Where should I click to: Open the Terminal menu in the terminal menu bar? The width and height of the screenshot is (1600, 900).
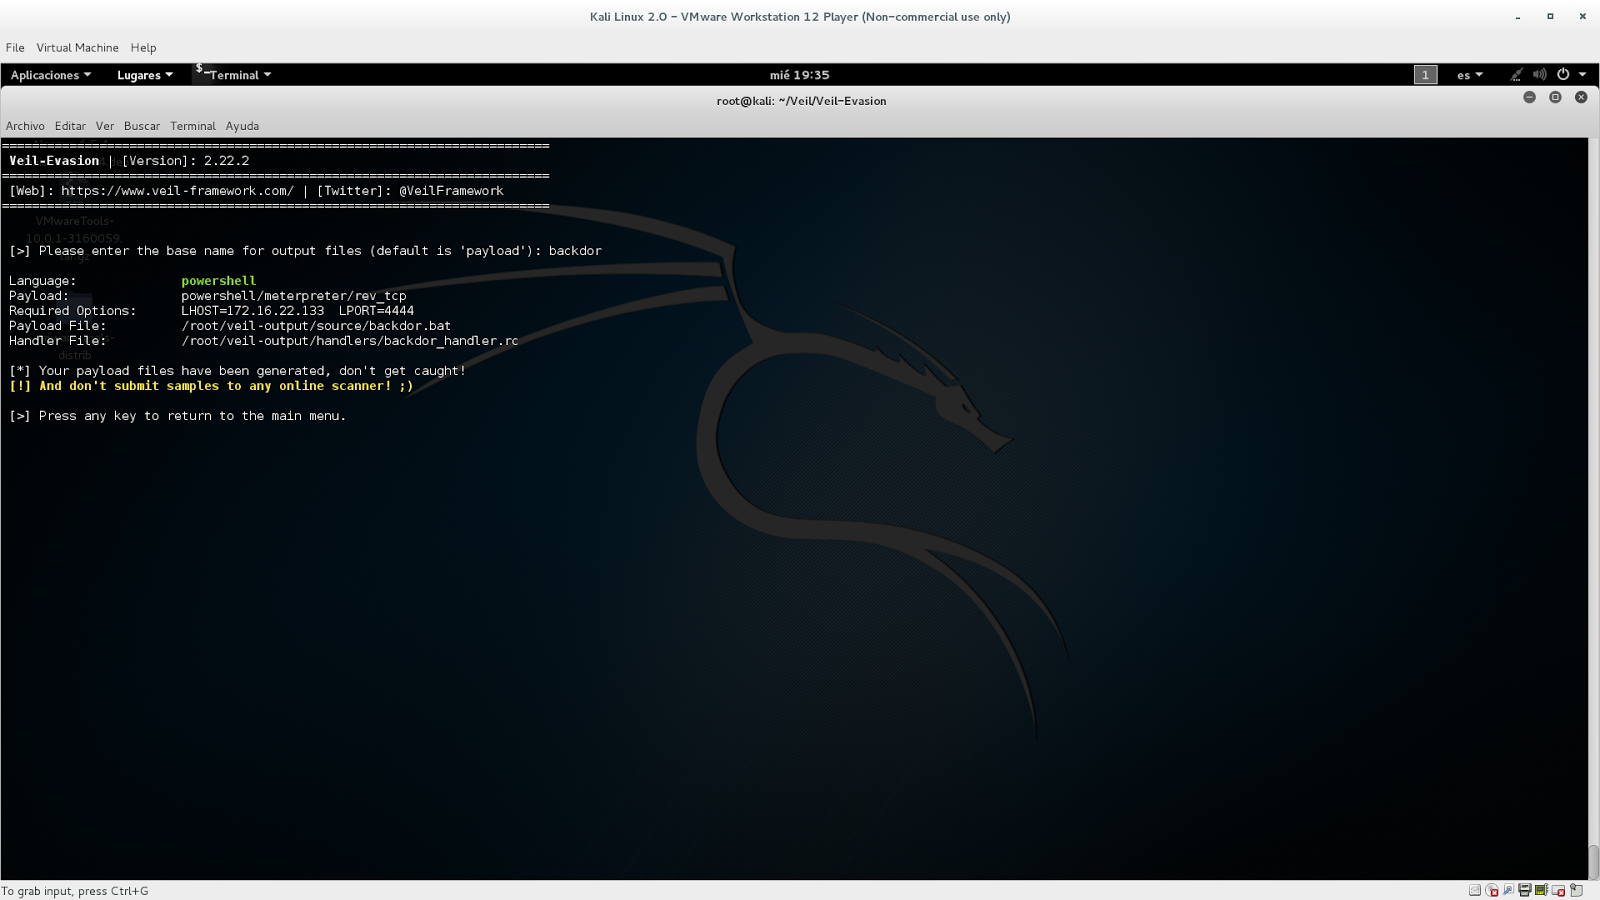(193, 126)
